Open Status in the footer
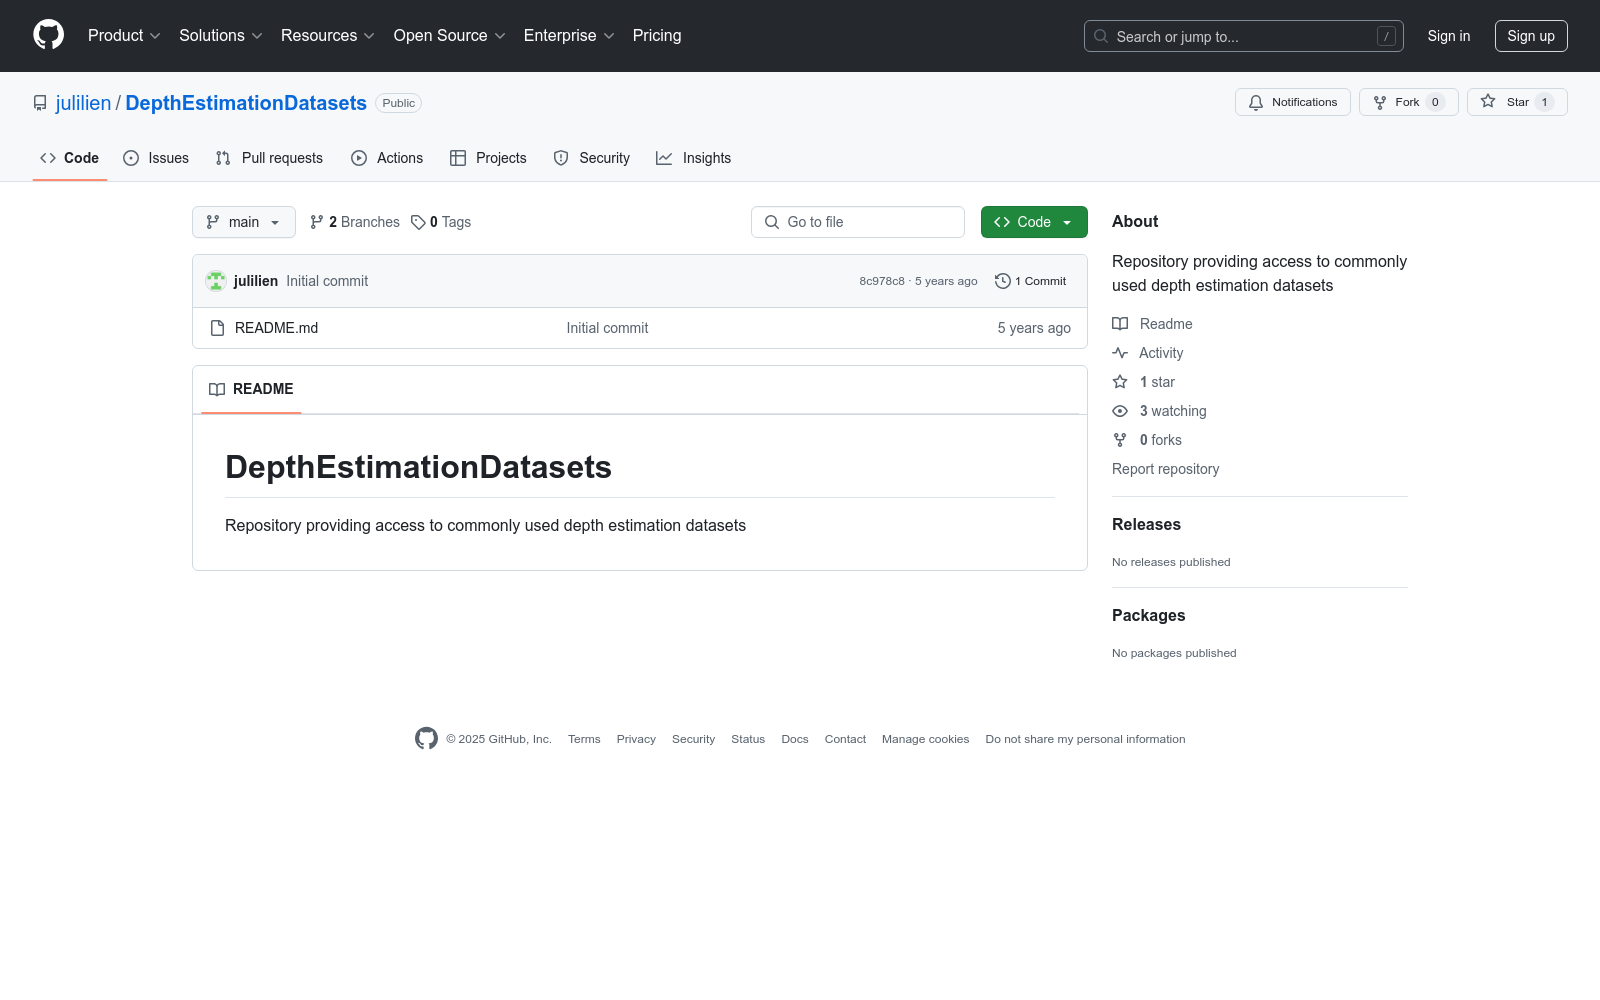 [748, 739]
